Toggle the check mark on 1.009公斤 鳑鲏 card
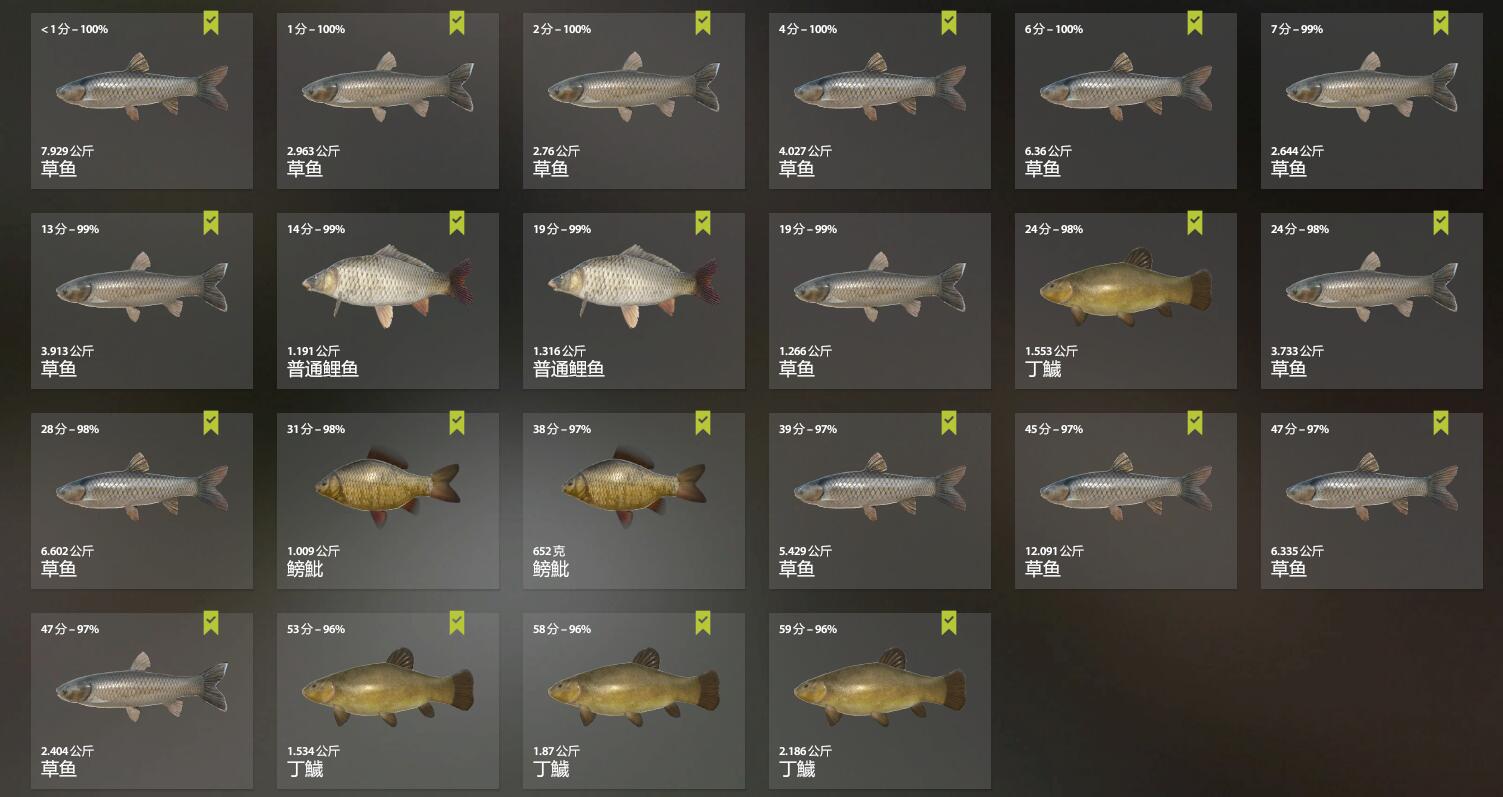 (457, 423)
